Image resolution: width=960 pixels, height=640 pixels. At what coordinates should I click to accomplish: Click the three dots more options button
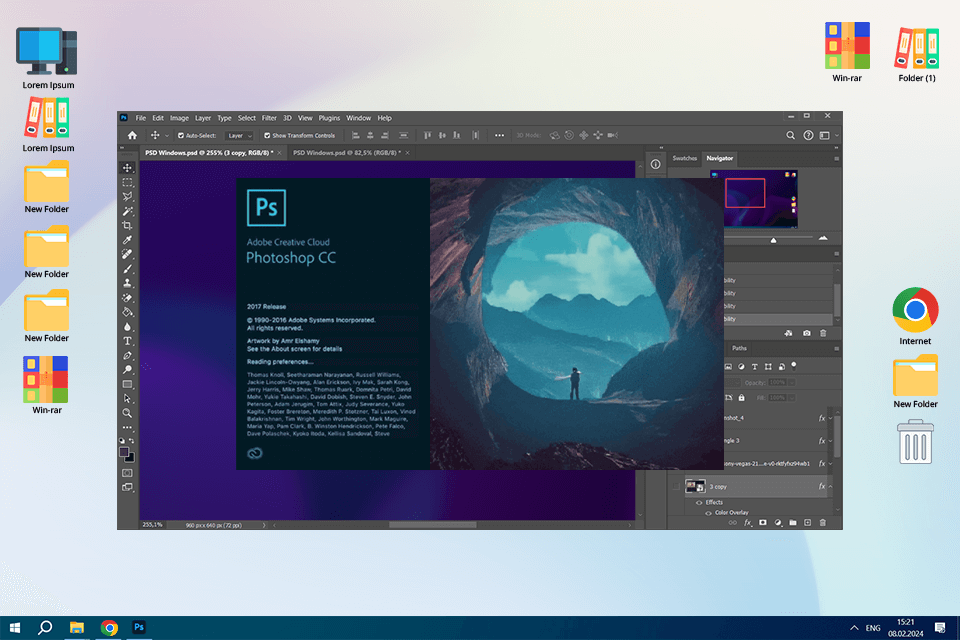[x=500, y=135]
